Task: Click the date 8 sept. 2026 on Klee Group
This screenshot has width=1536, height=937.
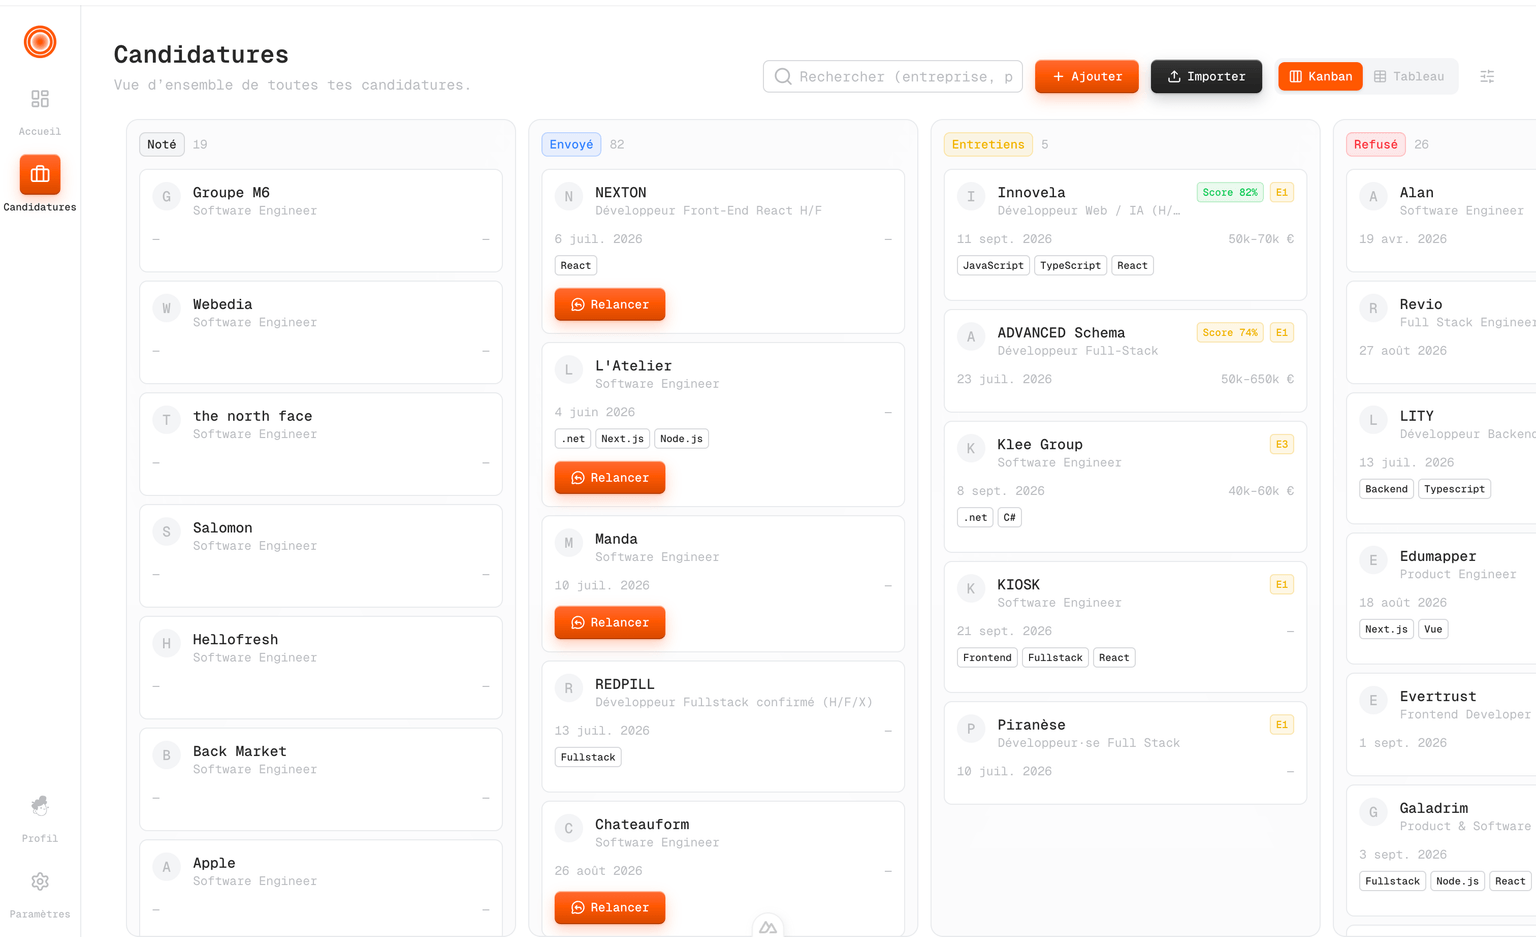Action: 1000,491
